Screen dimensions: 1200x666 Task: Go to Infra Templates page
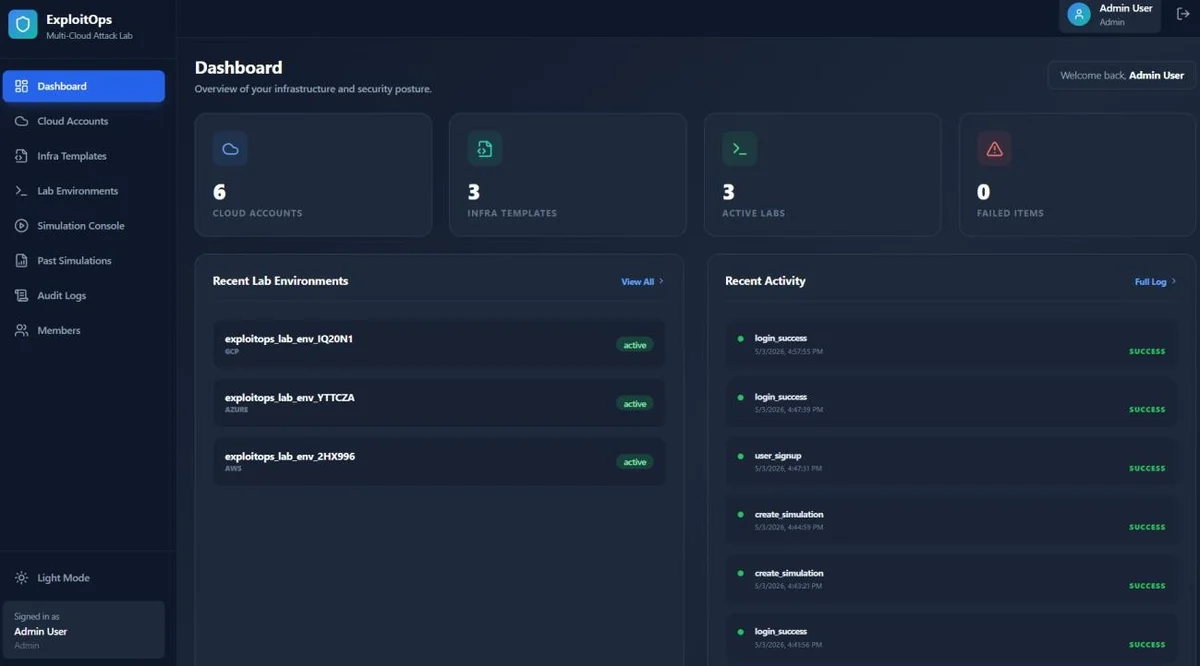(84, 156)
